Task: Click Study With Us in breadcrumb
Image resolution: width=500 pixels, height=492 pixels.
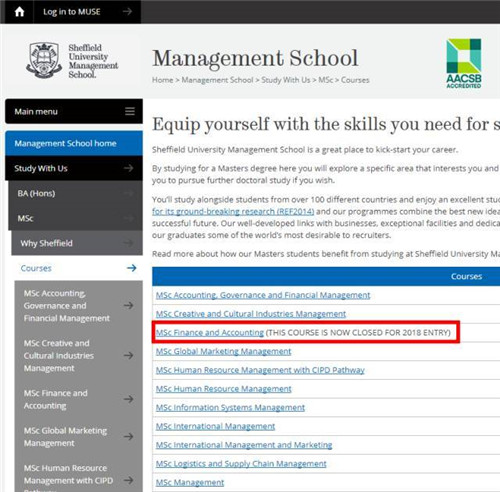Action: tap(286, 80)
